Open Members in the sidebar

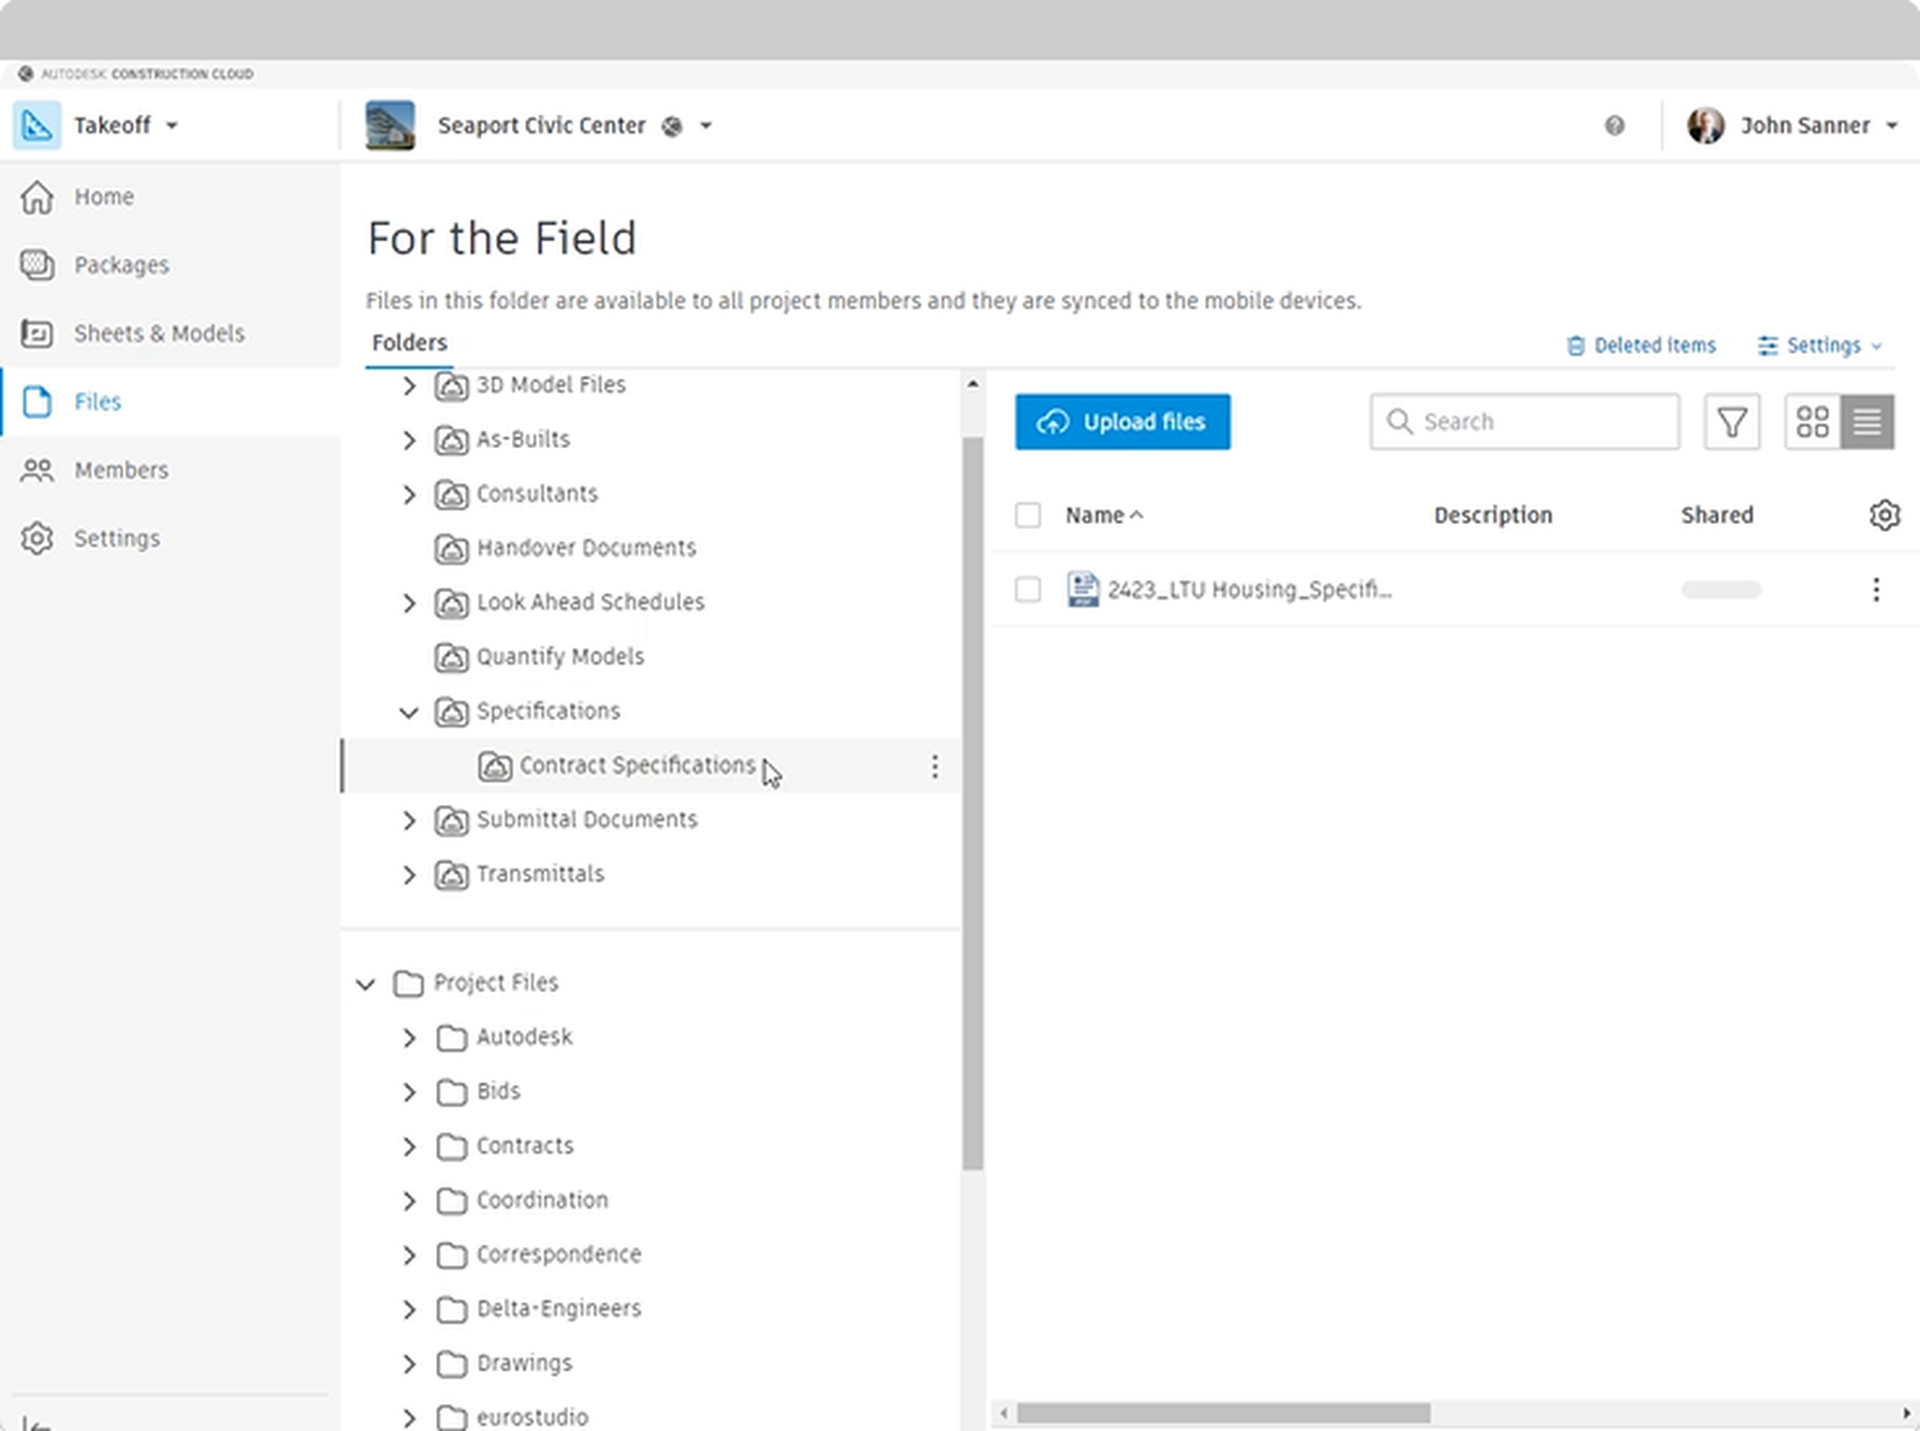coord(170,470)
